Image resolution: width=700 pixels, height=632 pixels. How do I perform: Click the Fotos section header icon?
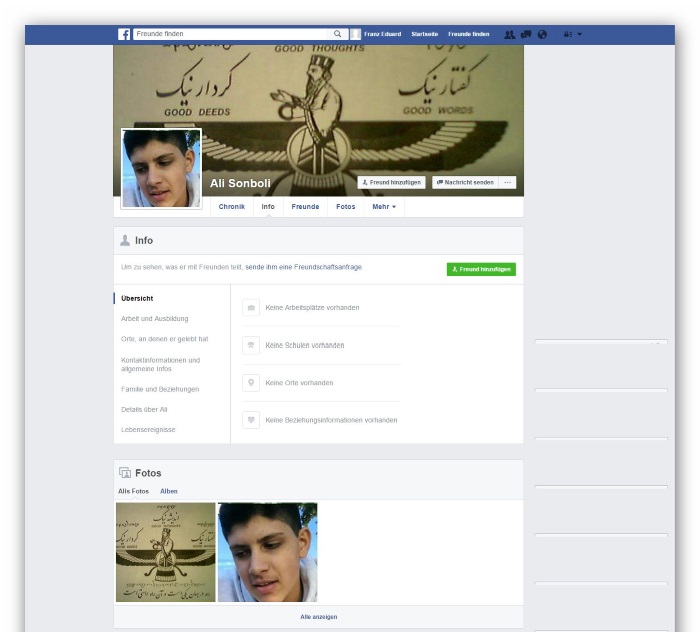125,473
